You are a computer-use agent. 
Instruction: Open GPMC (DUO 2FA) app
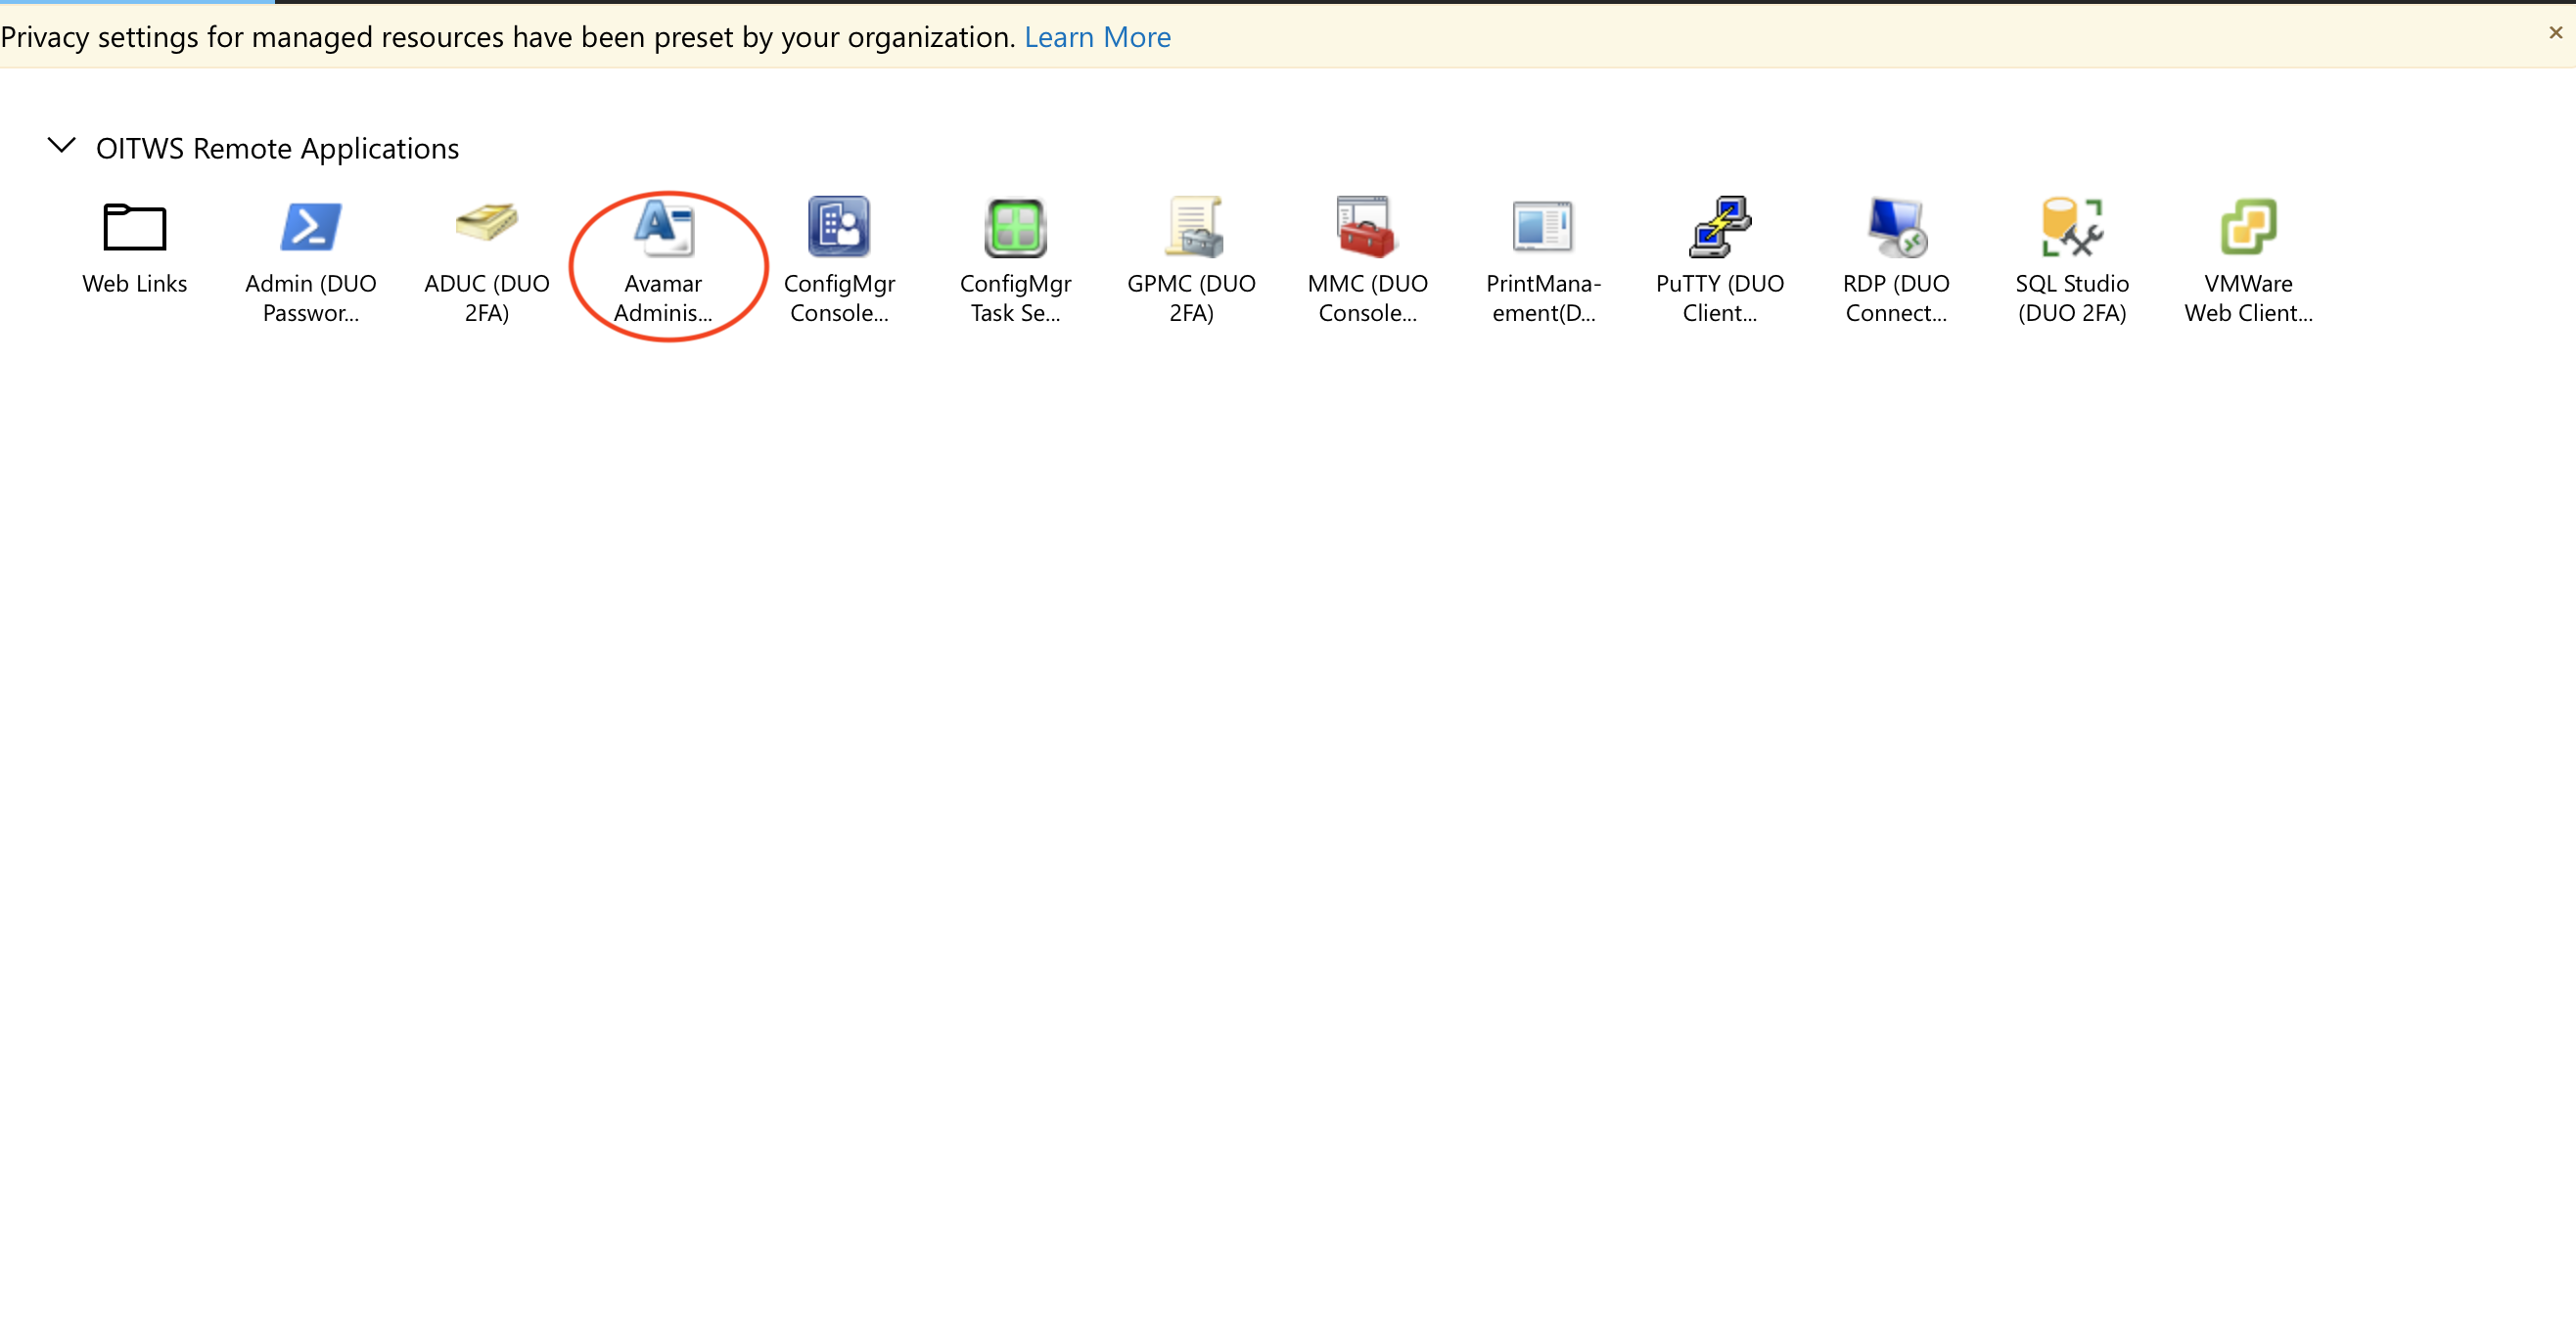coord(1191,227)
